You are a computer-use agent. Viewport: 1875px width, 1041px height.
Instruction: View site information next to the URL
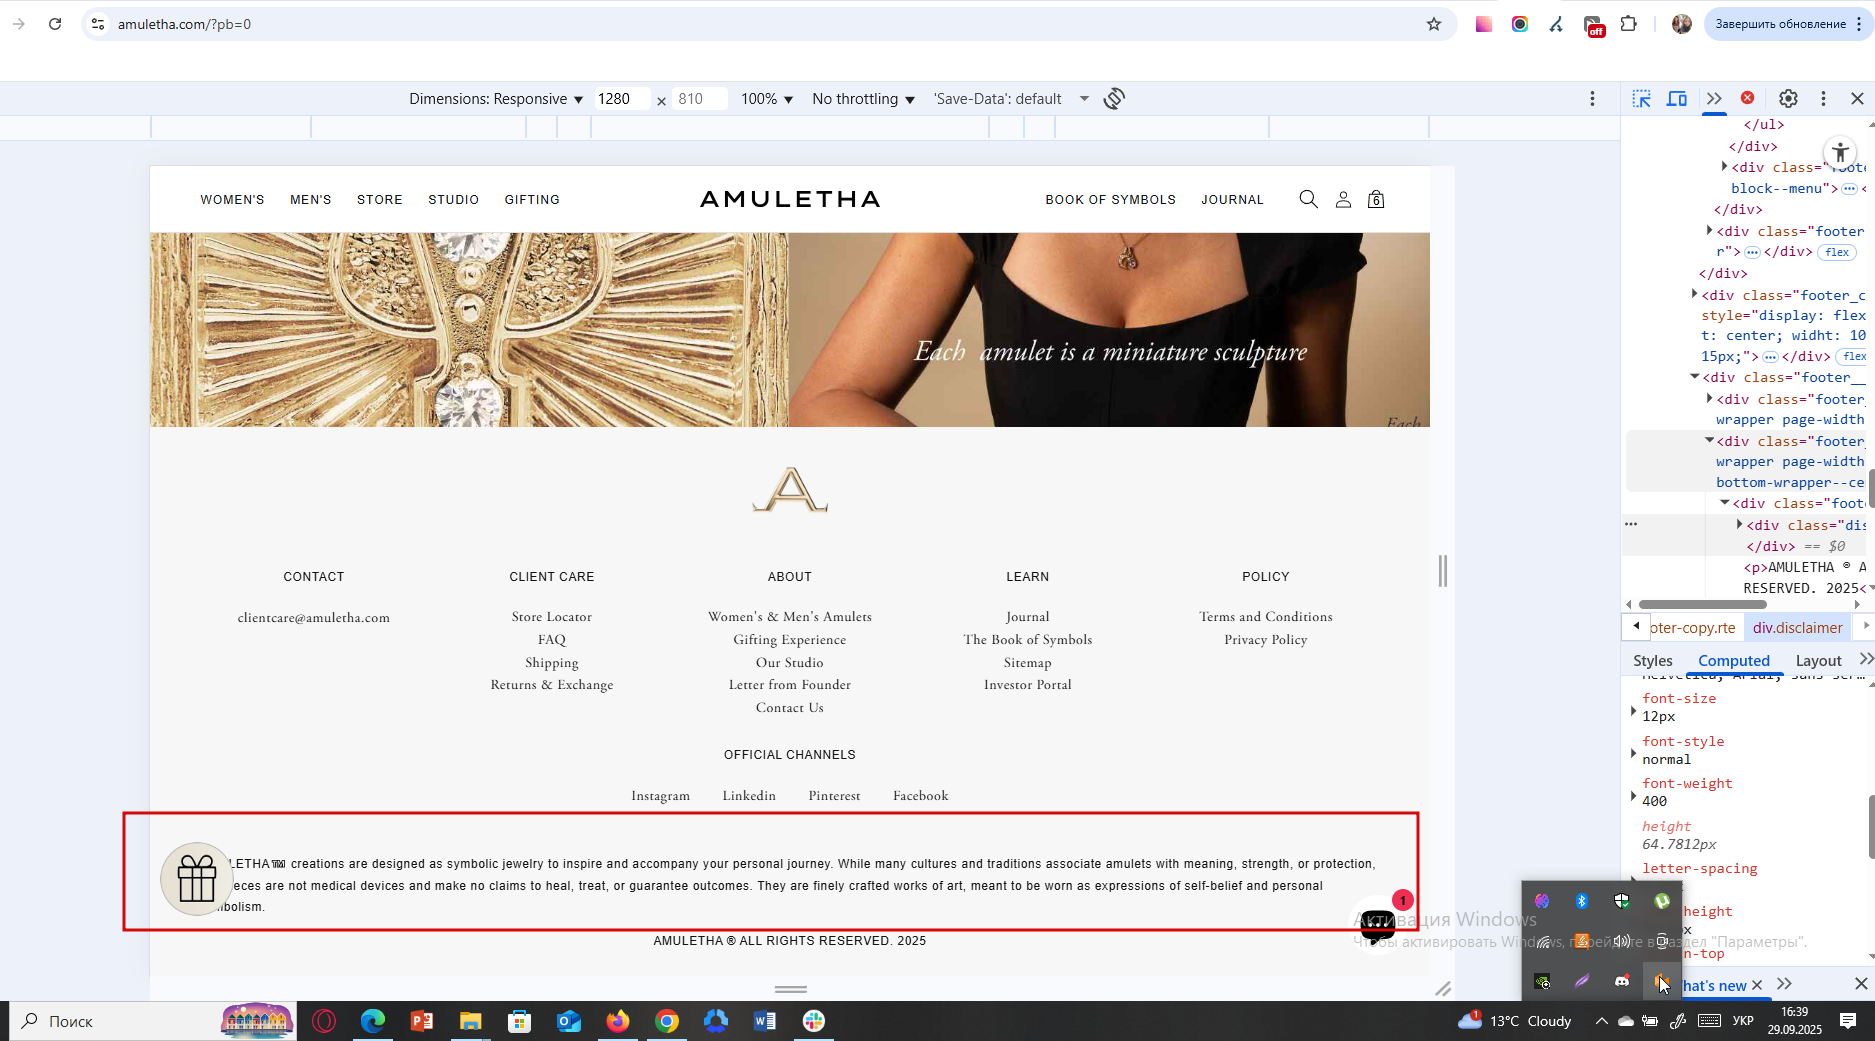tap(97, 24)
